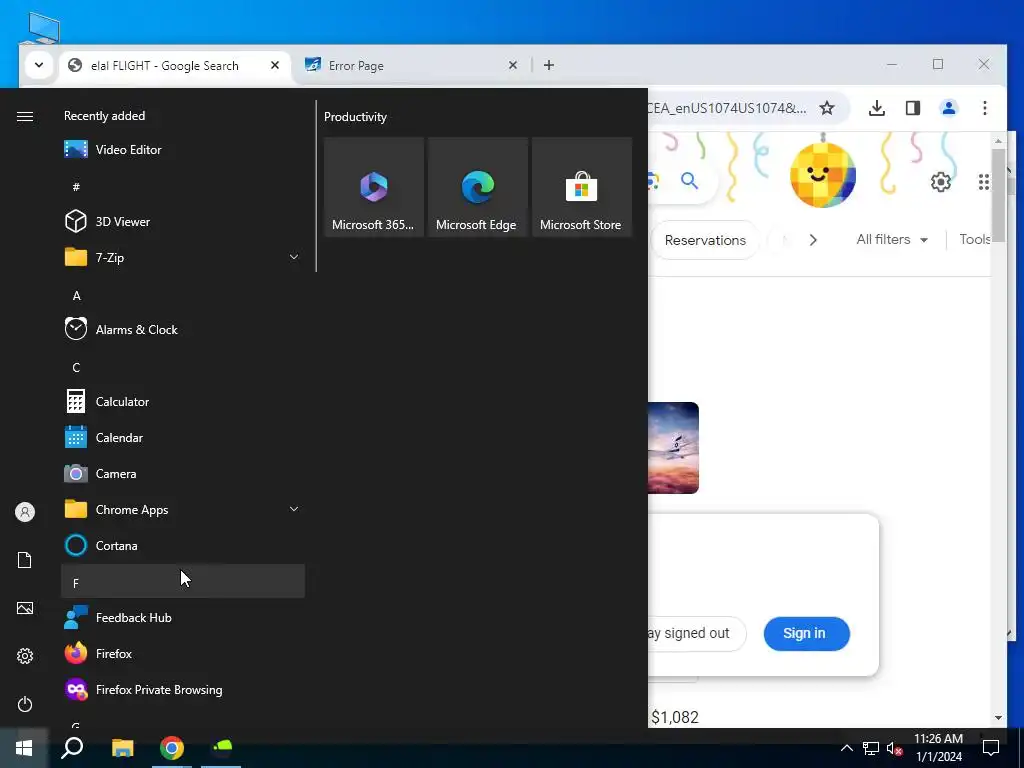
Task: Open the user account icon in Start
Action: (25, 512)
